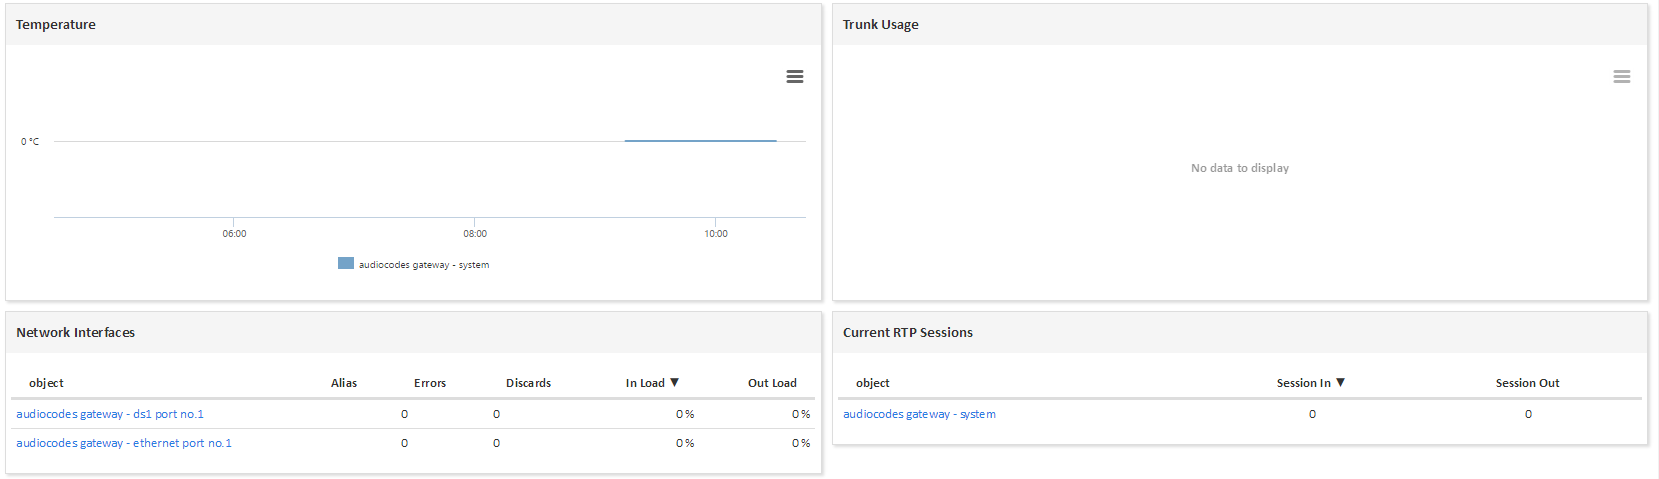Click the audiocodes gateway - system legend label
The width and height of the screenshot is (1659, 479).
[x=424, y=265]
